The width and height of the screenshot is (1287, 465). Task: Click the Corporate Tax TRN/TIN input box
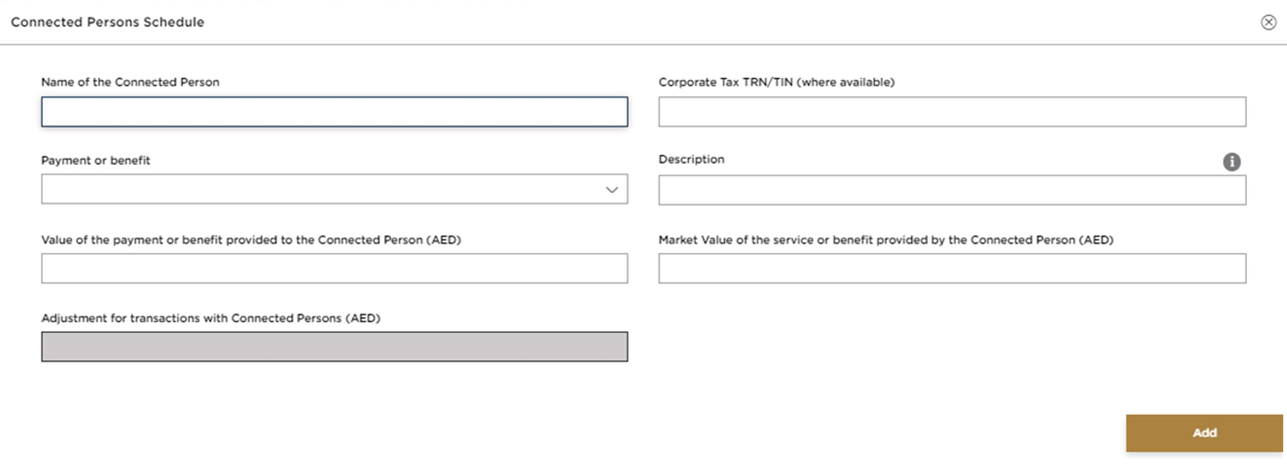951,112
